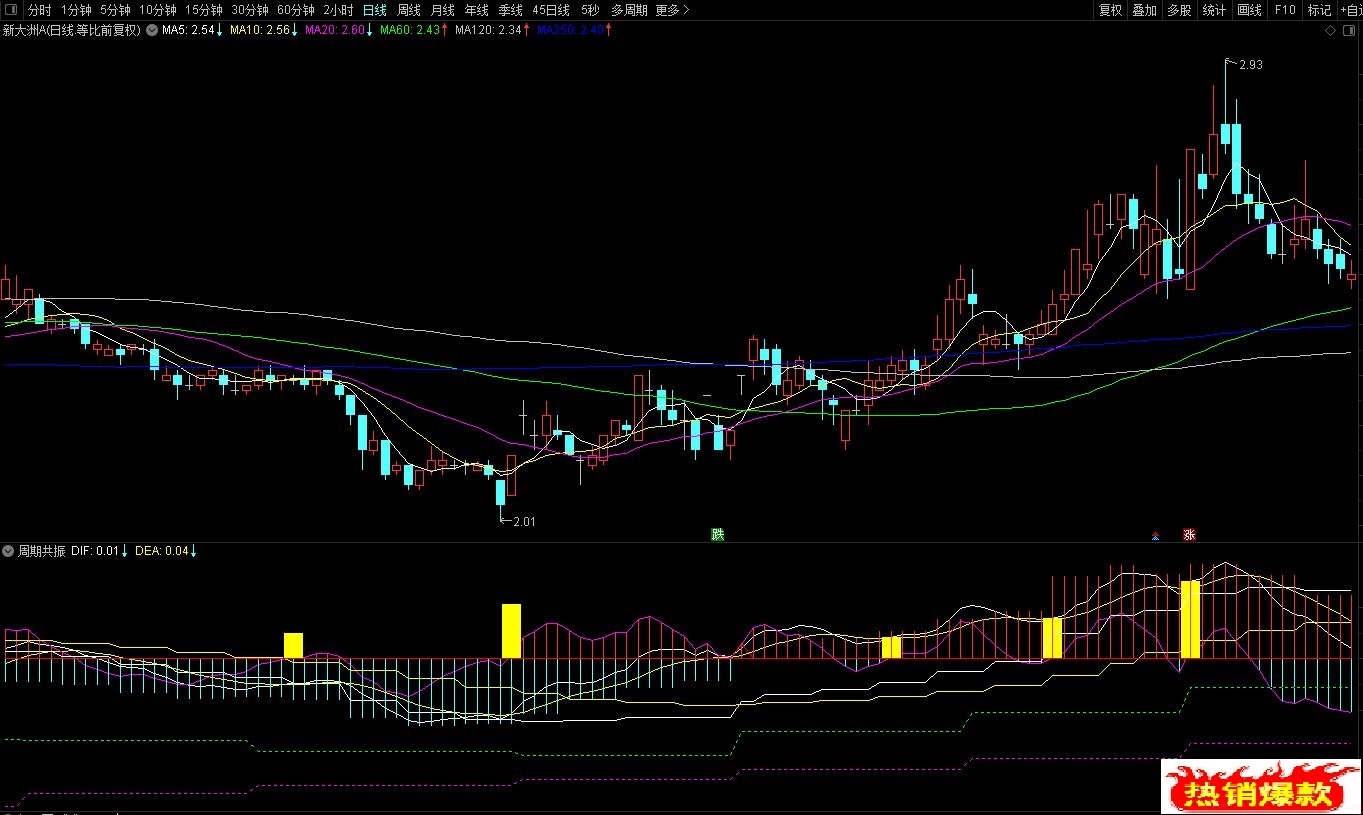Click the 复权 adjustment button
The image size is (1363, 815).
coord(1111,10)
